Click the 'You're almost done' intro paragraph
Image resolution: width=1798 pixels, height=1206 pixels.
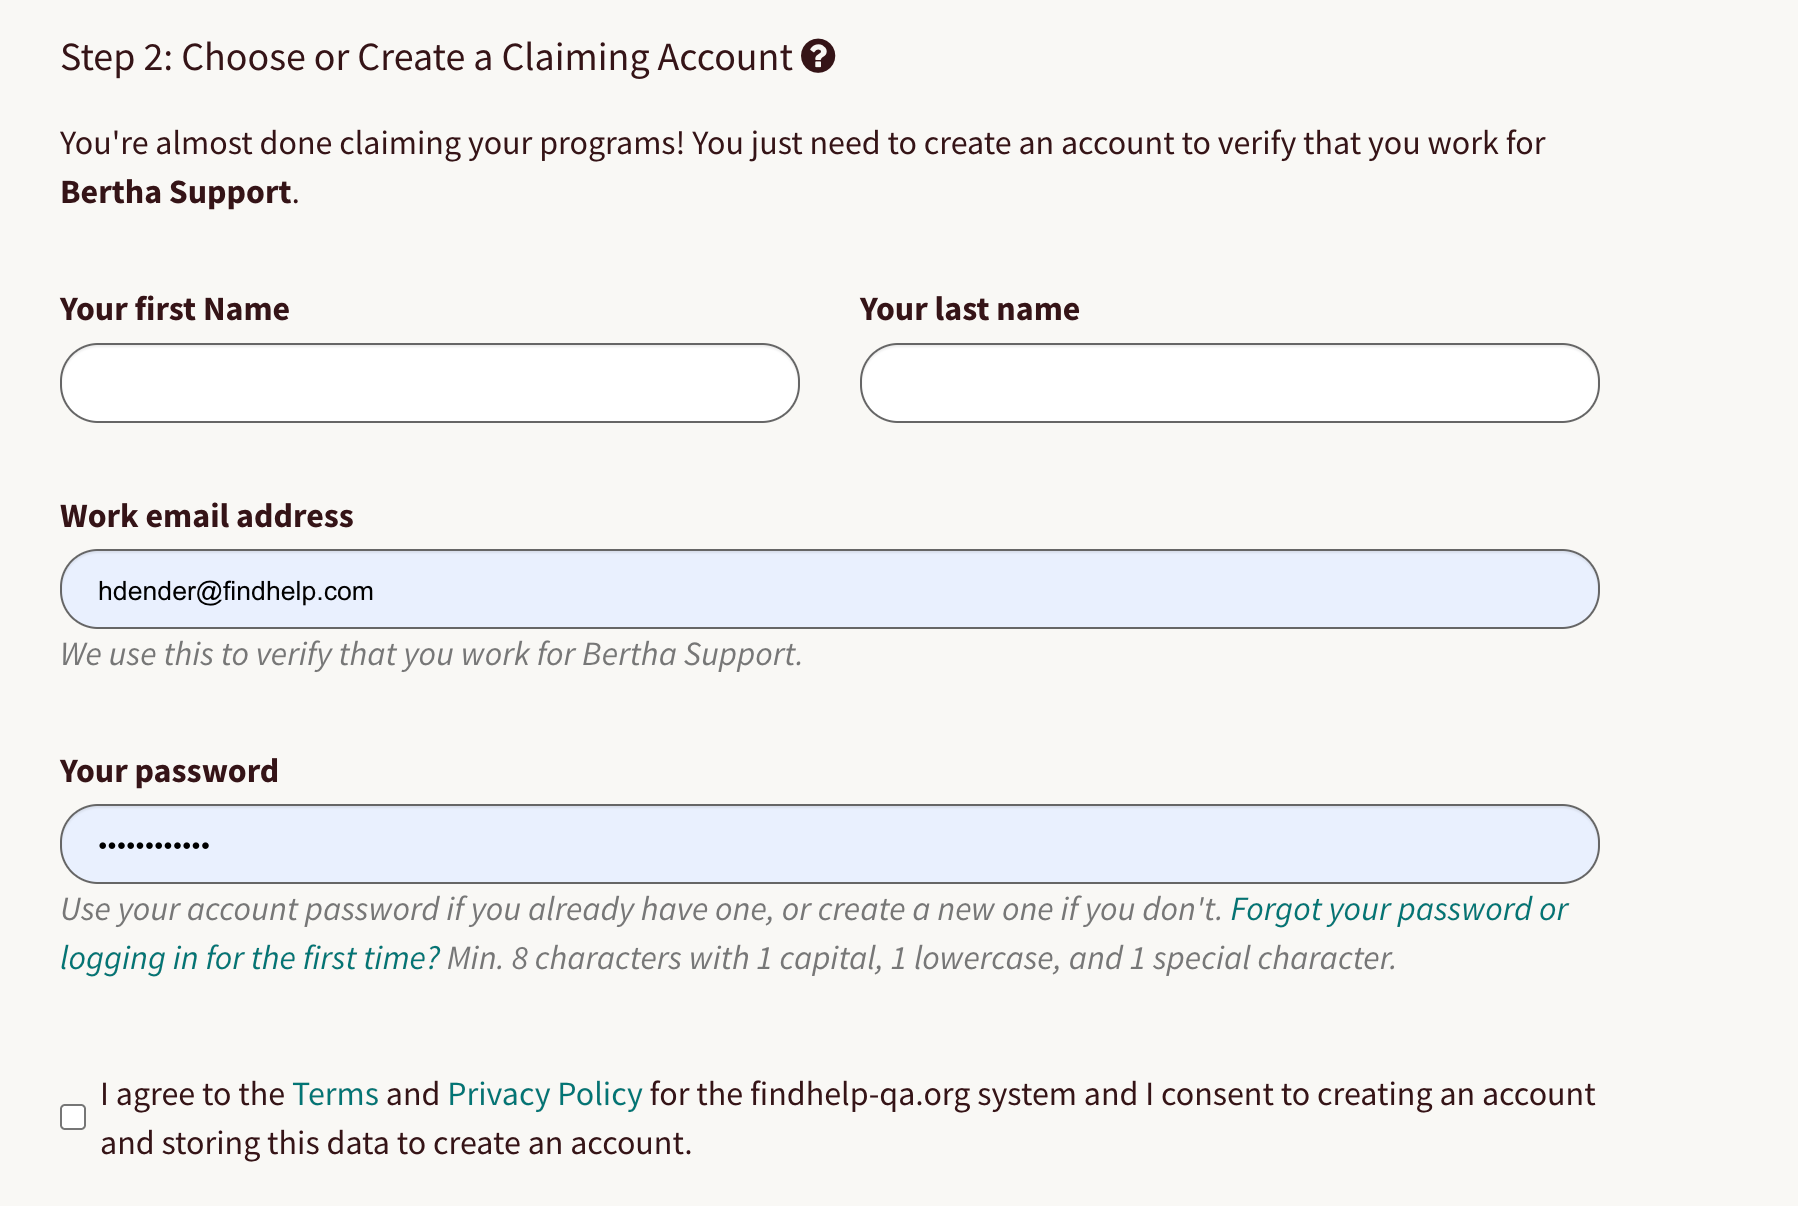coord(802,143)
